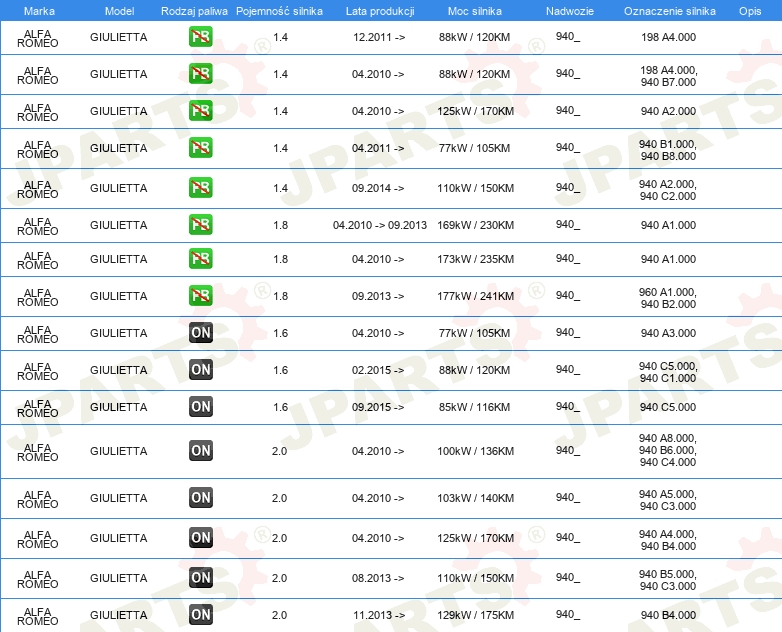Screen dimensions: 782x632
Task: Click the Marka column header
Action: click(39, 11)
